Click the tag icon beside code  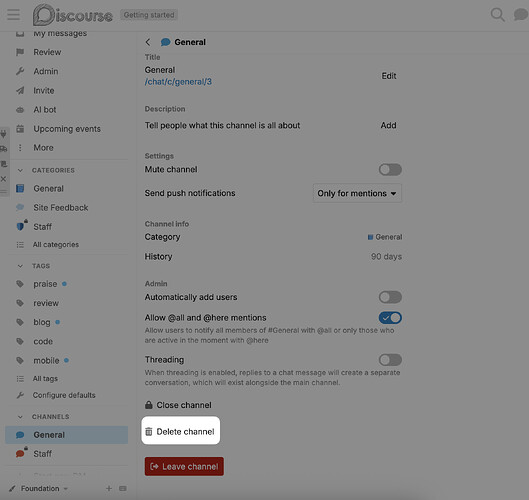point(20,341)
